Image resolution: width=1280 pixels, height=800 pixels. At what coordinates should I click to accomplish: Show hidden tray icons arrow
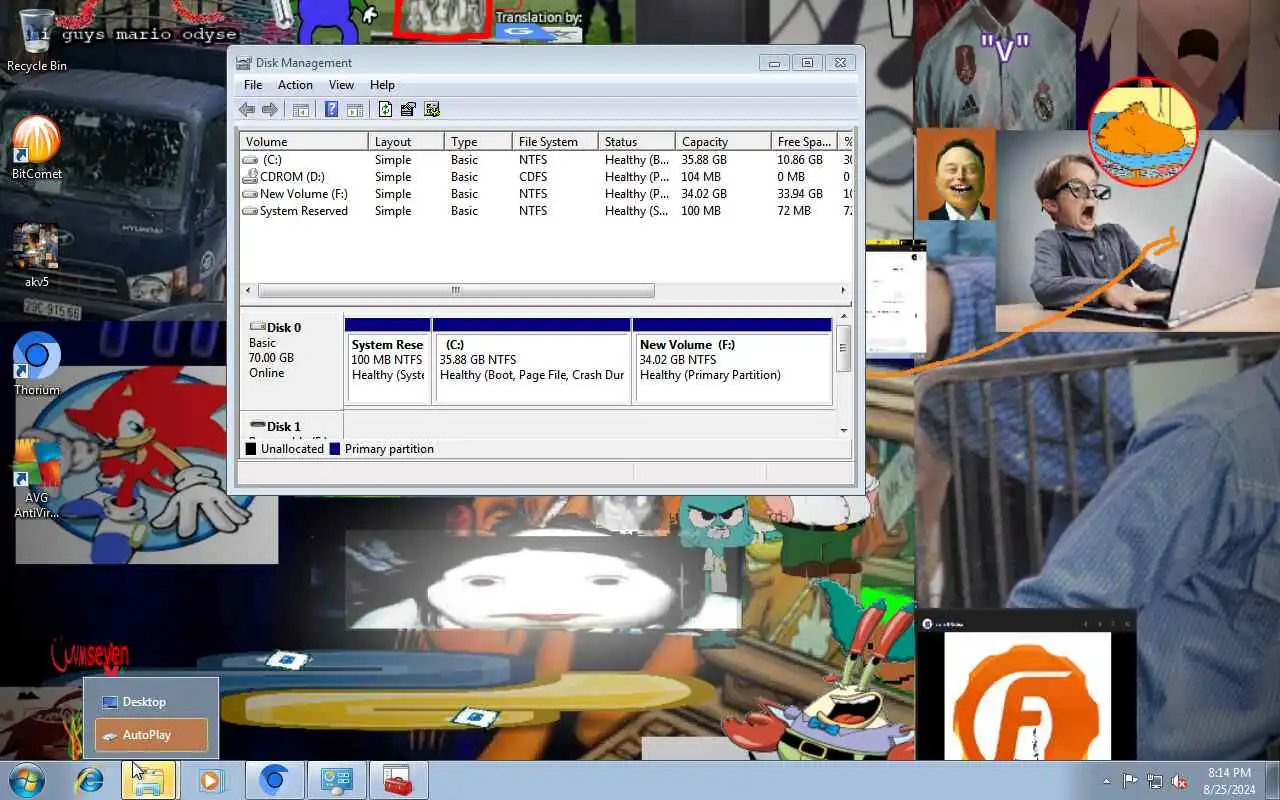1106,781
